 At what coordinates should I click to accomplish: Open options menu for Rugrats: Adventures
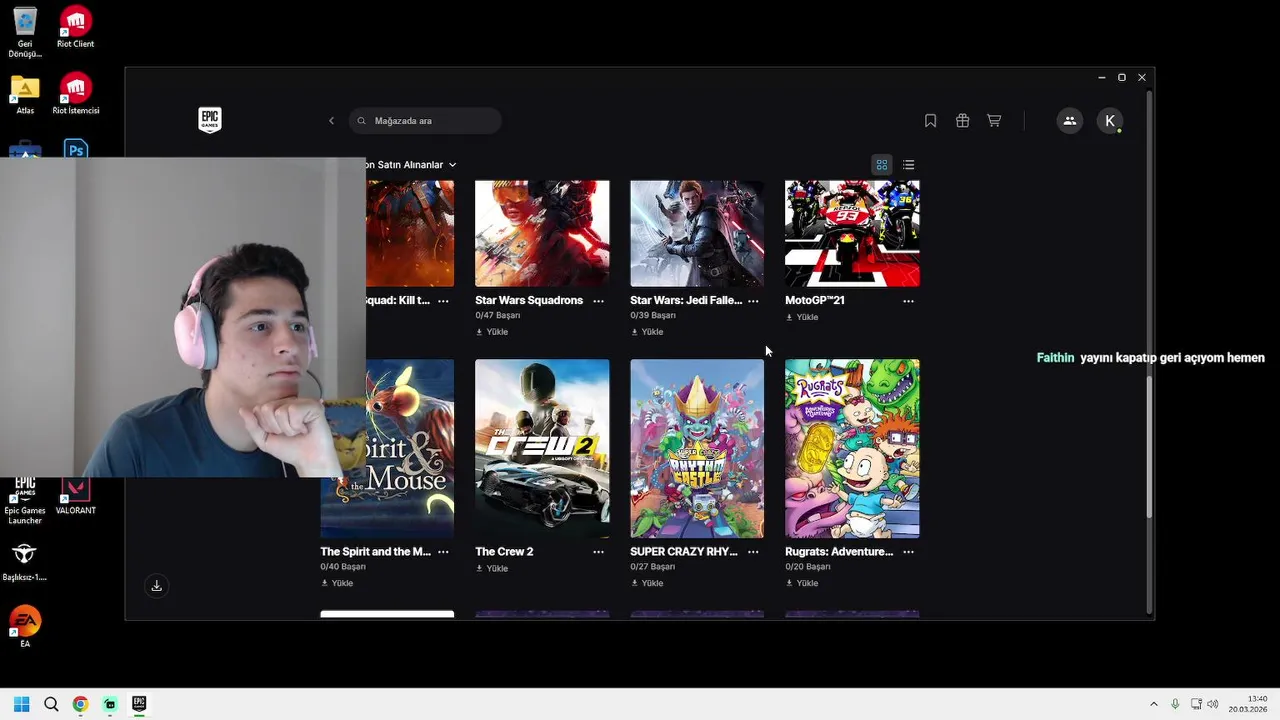[908, 552]
